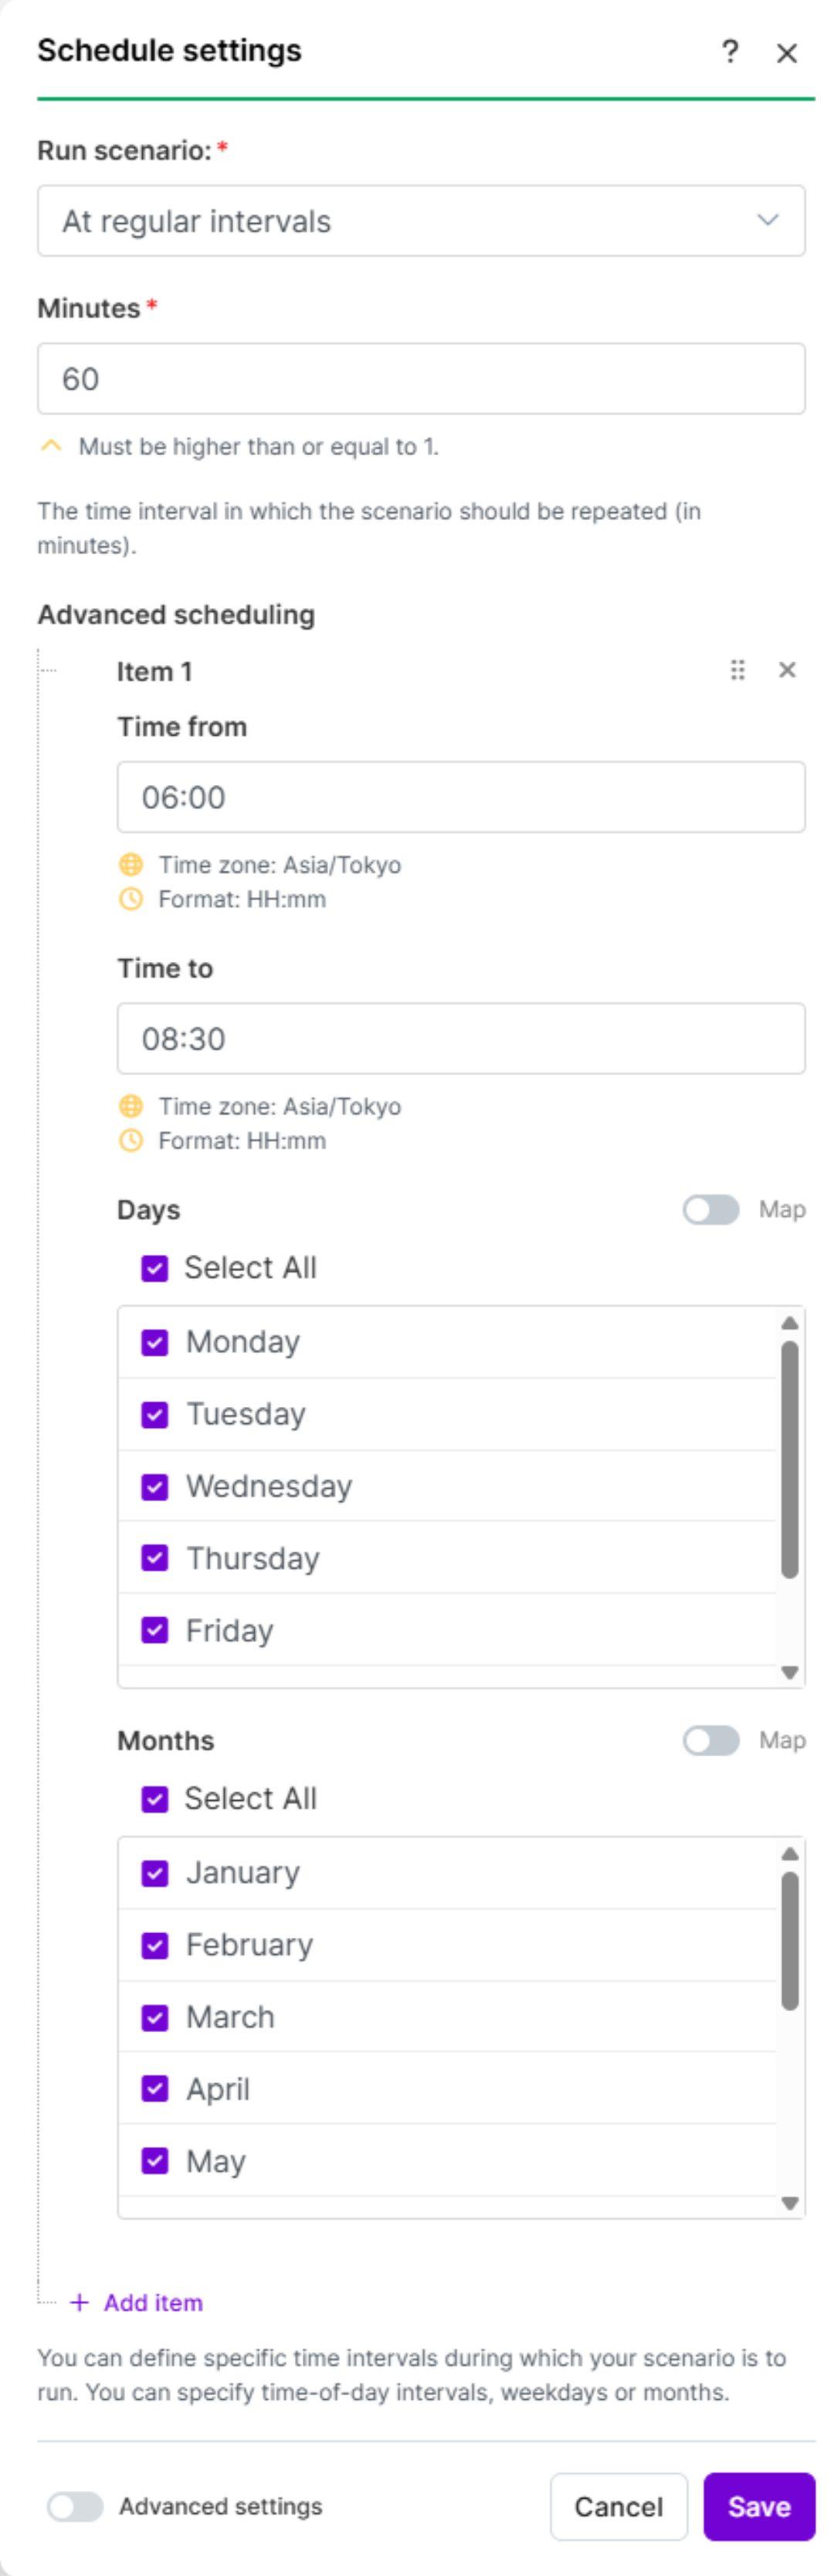This screenshot has height=2576, width=834.
Task: Click the drag handle for Item 1
Action: [737, 670]
